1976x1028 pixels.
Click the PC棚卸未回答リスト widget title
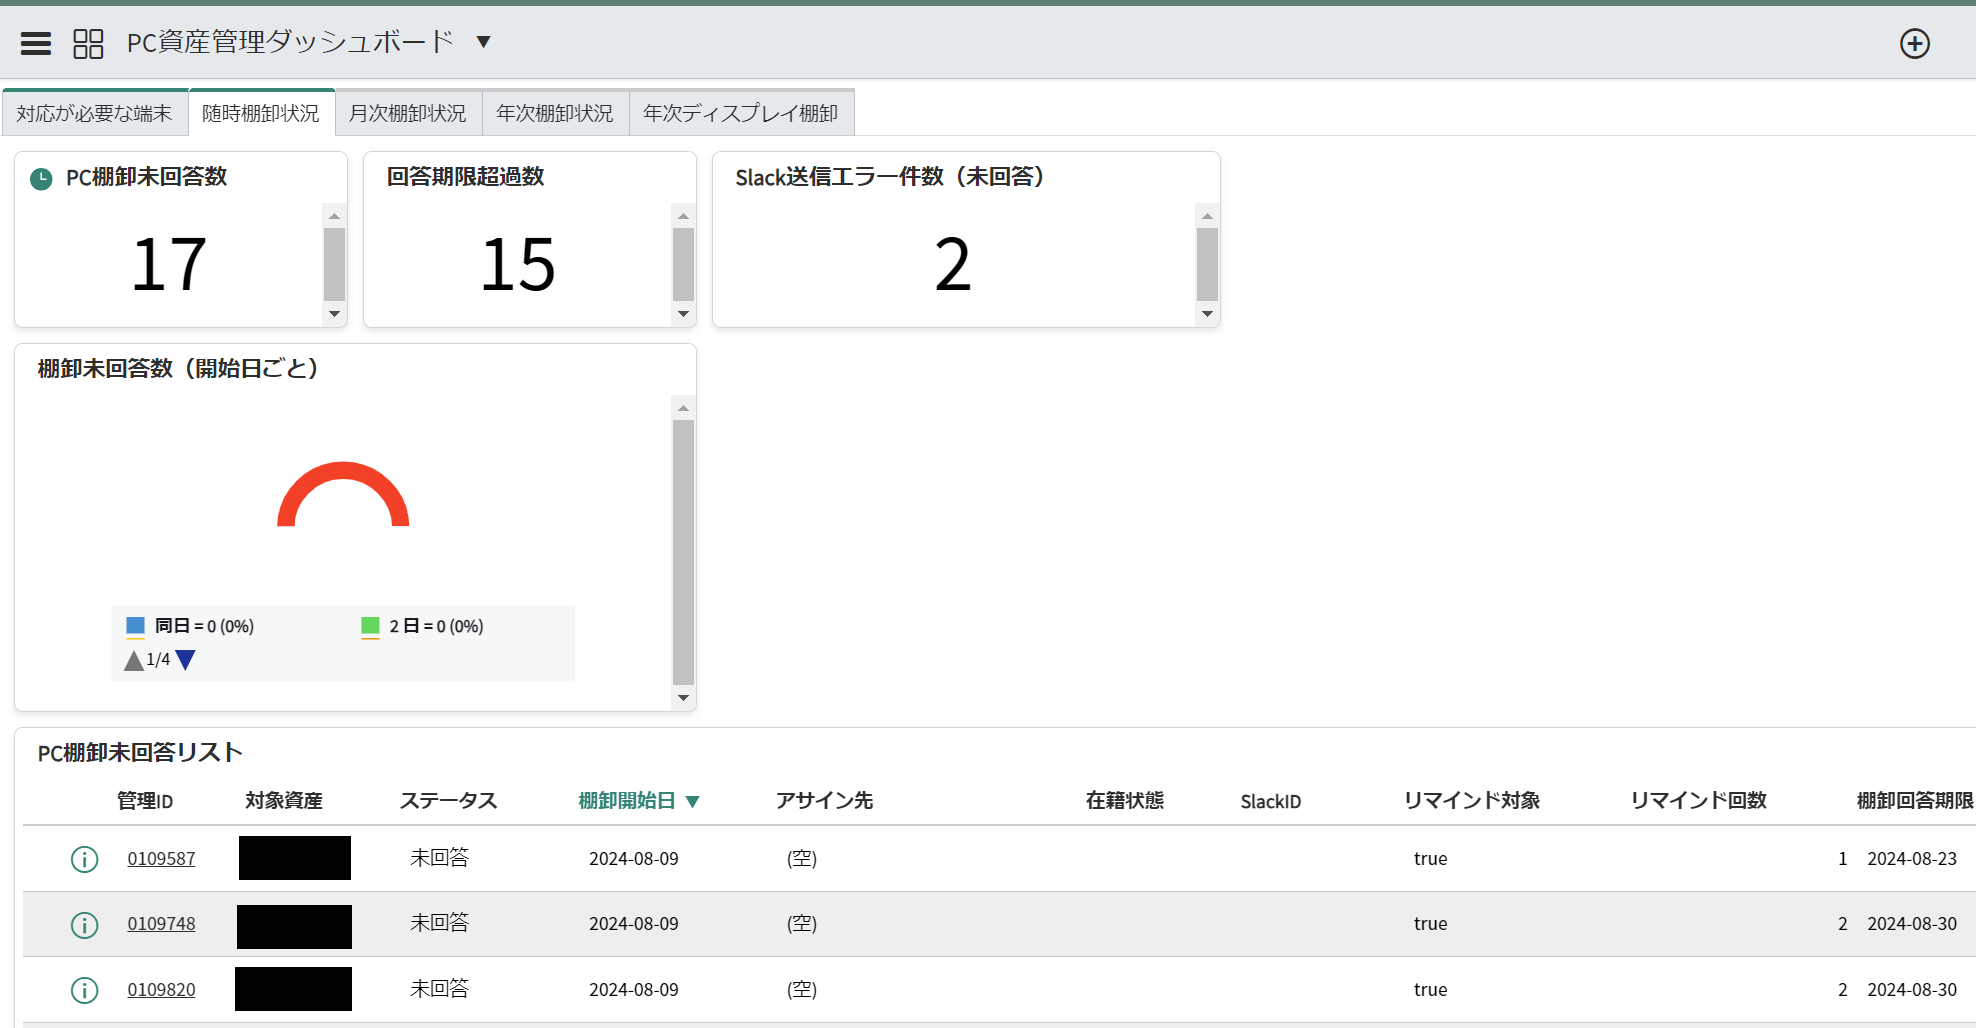pos(140,753)
